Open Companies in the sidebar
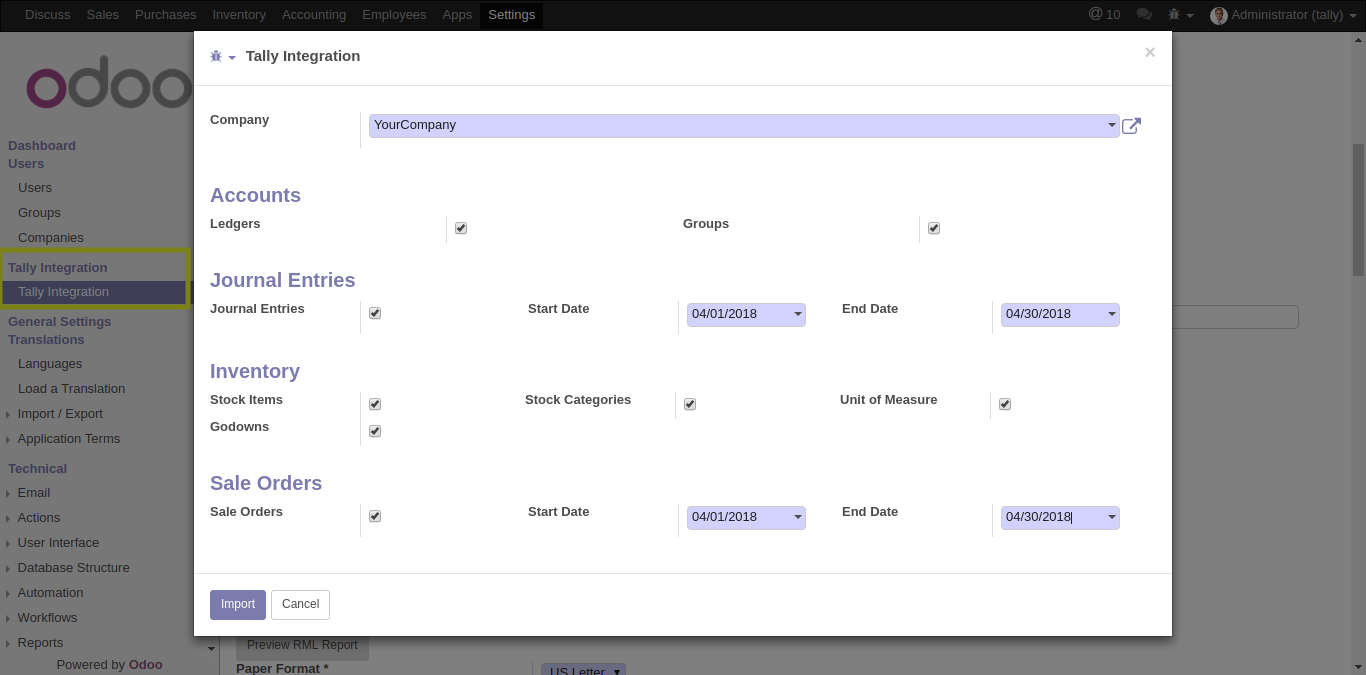 [51, 238]
